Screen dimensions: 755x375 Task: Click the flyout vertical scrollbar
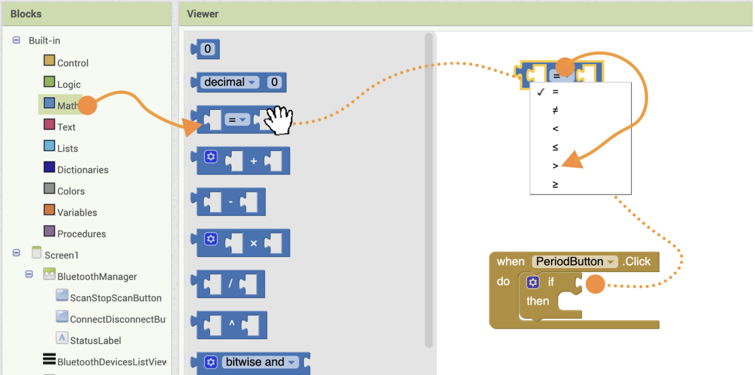coord(428,190)
